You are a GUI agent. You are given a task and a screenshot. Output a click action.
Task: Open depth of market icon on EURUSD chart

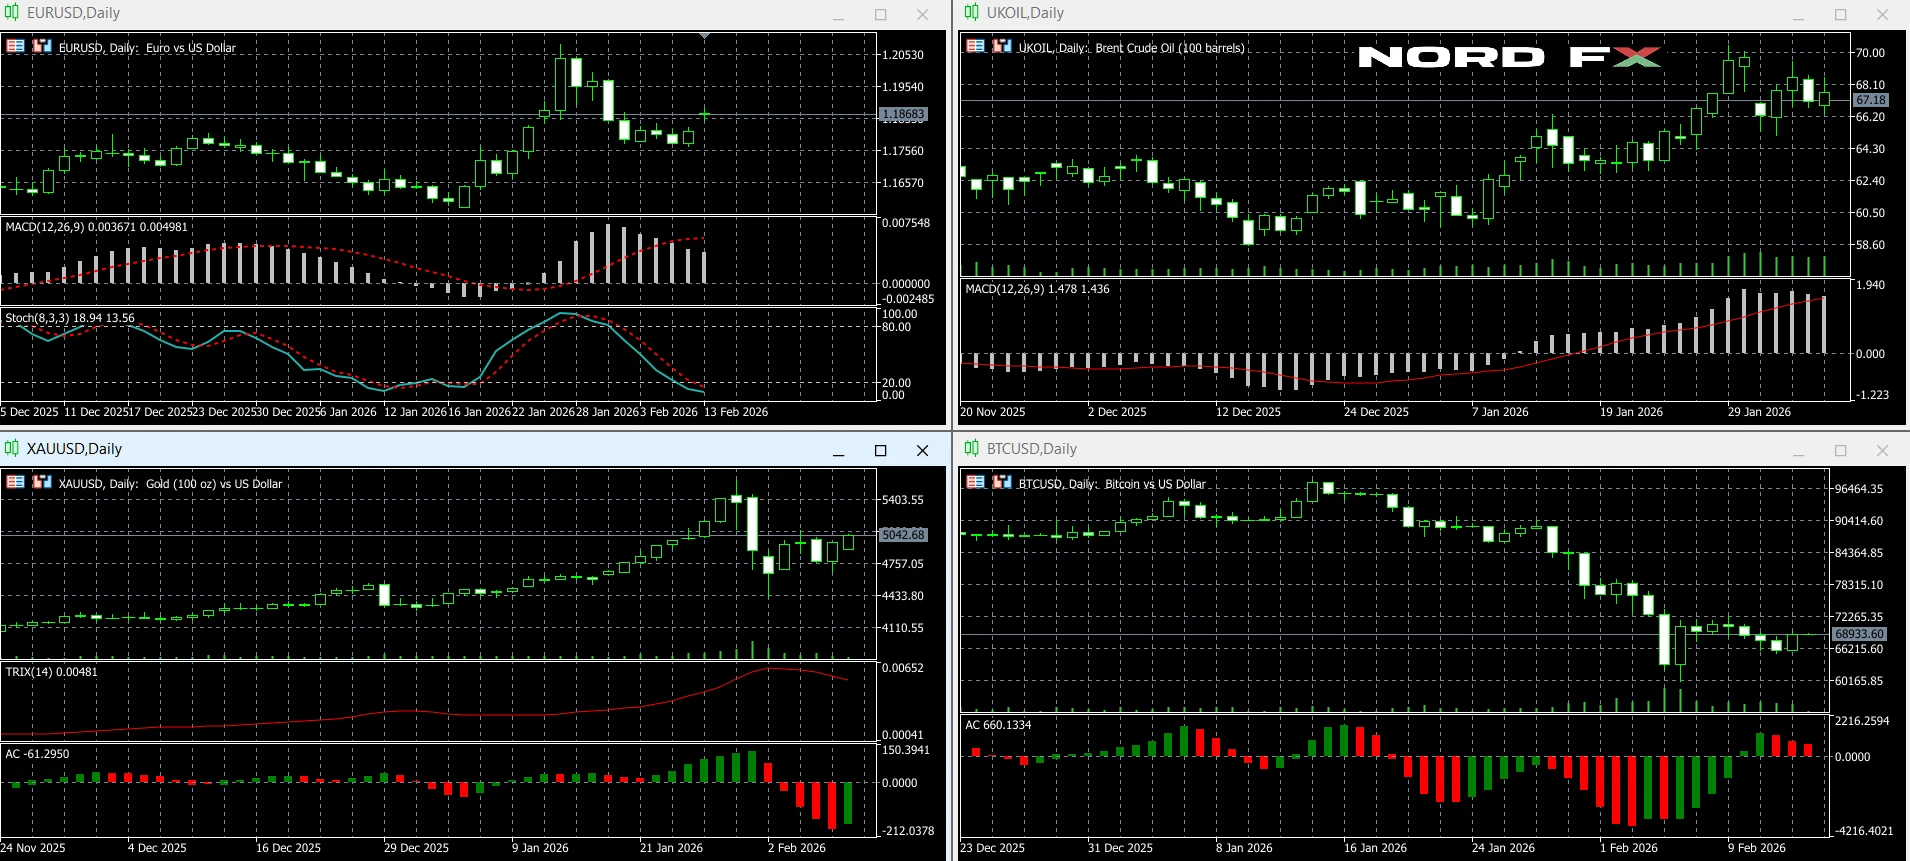(42, 46)
